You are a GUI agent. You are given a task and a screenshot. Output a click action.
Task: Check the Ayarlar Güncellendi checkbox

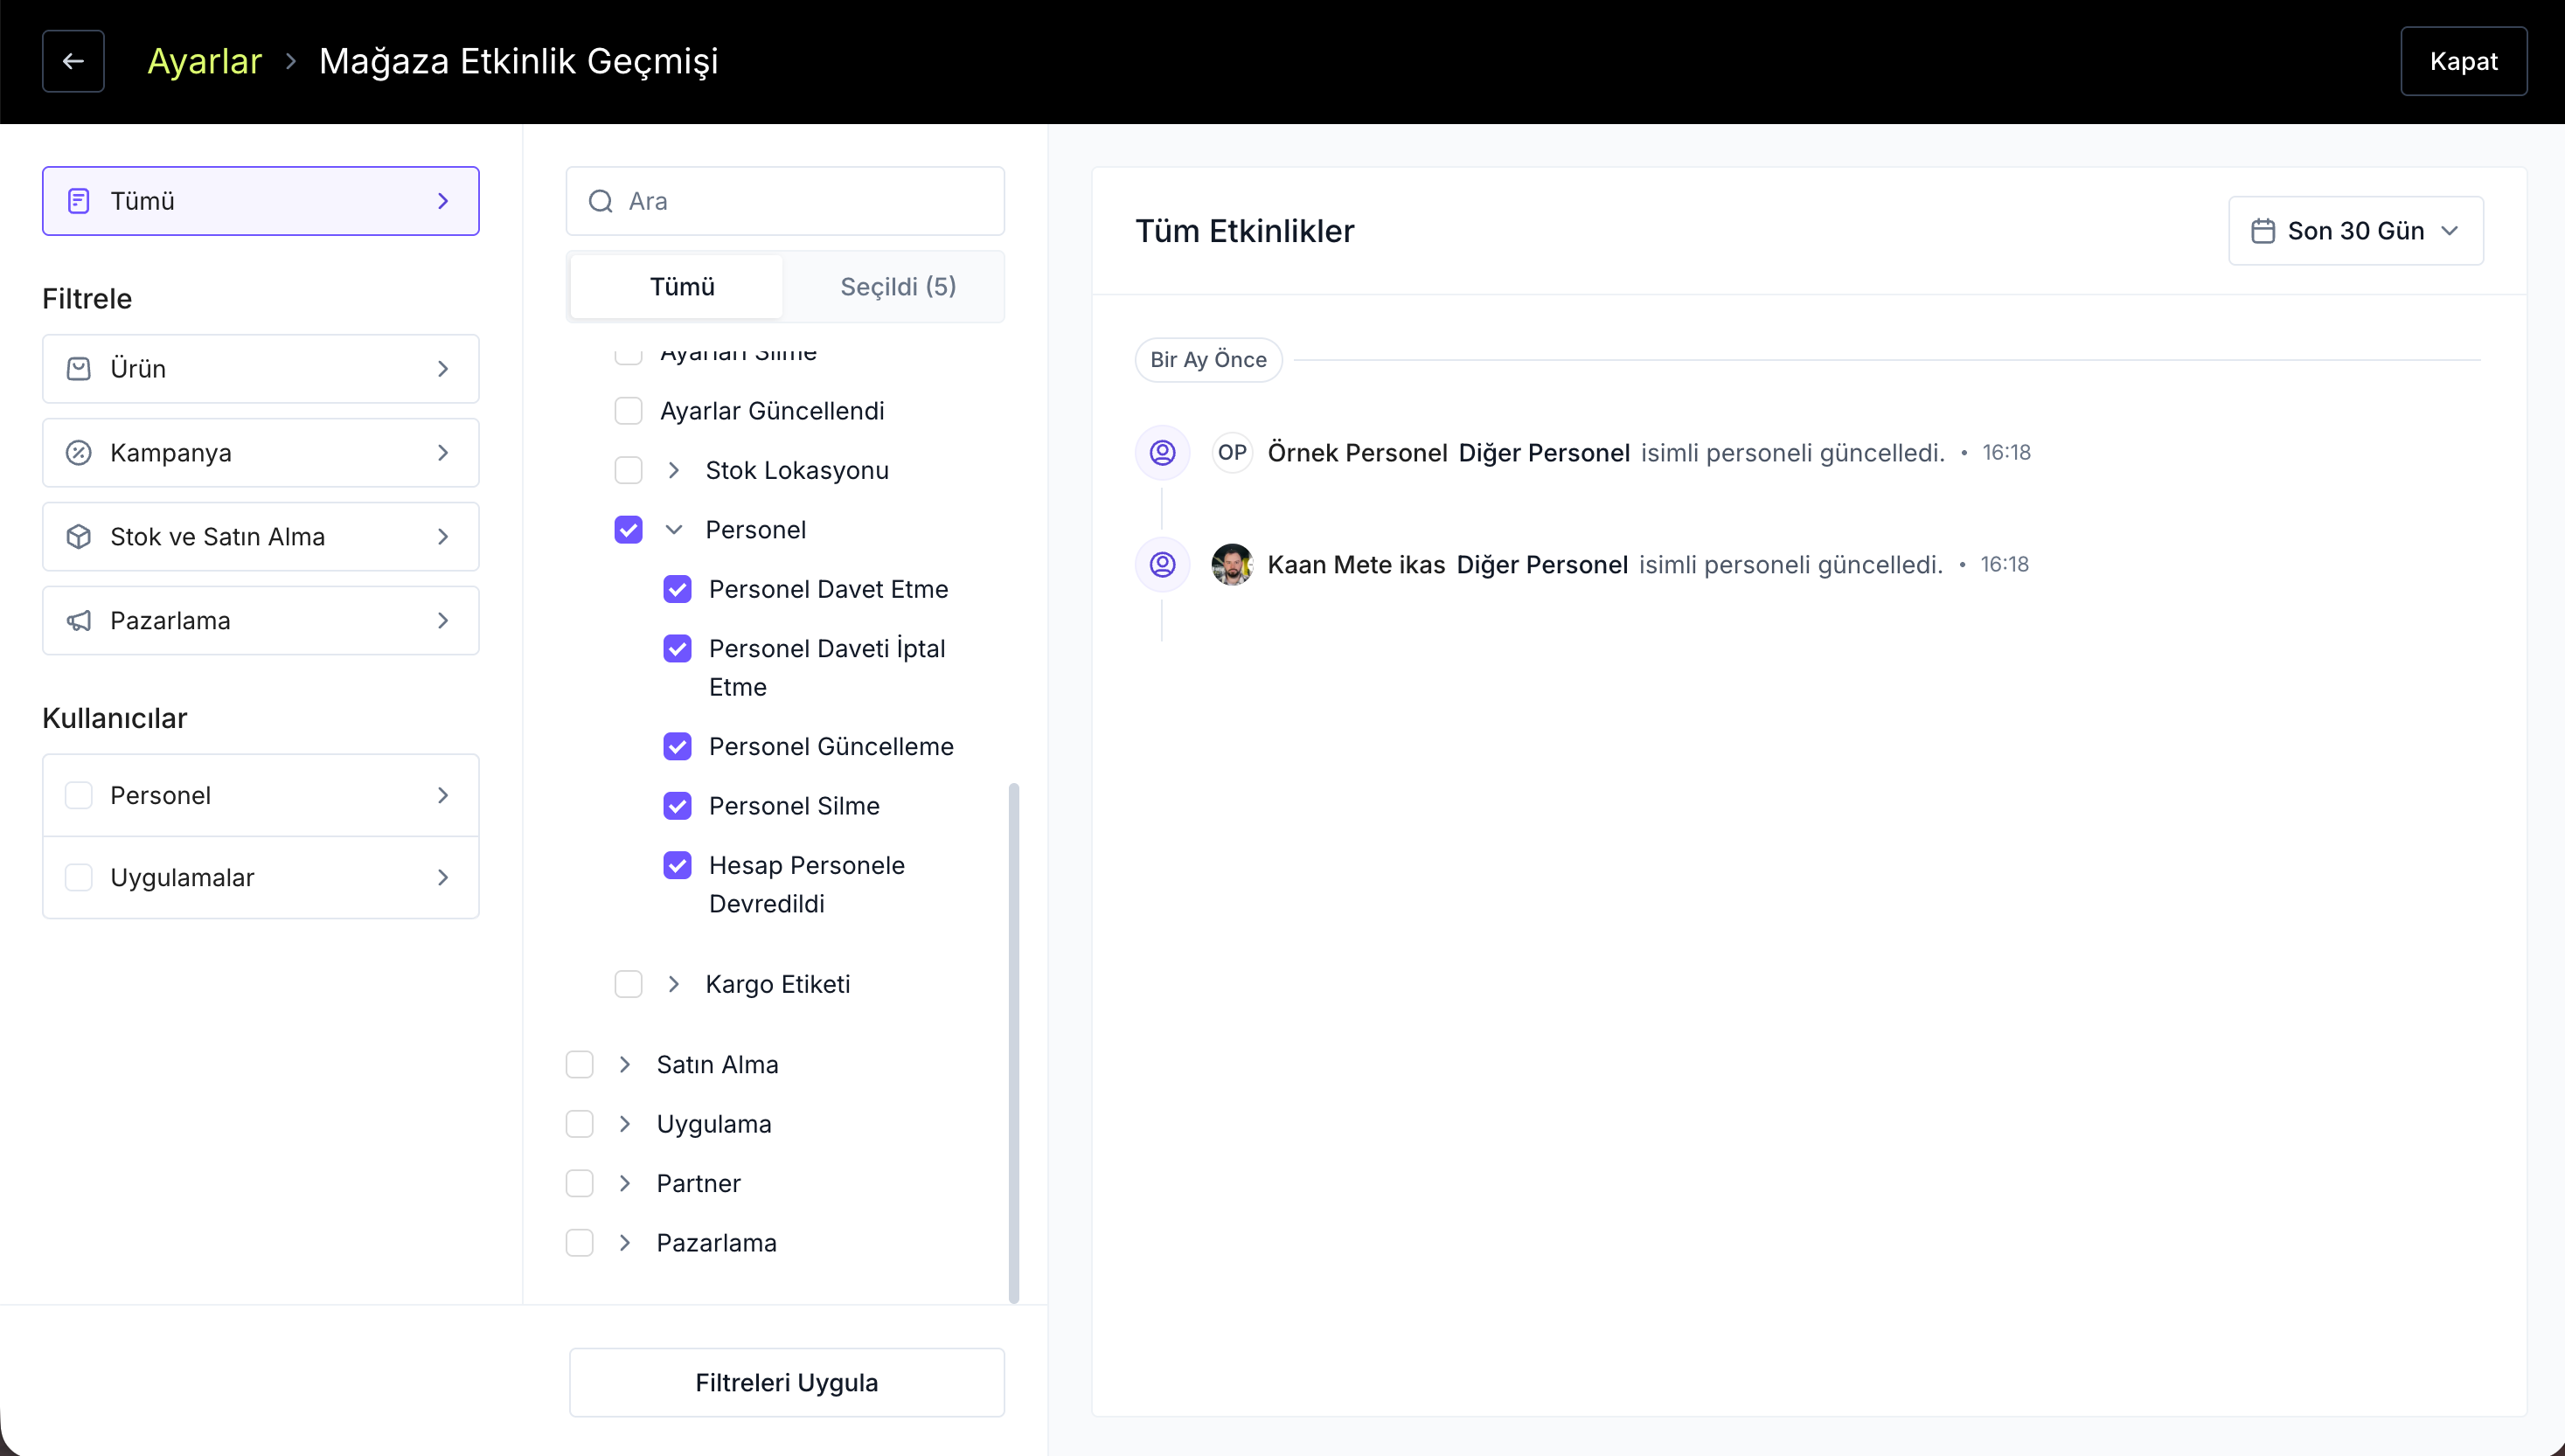tap(628, 411)
